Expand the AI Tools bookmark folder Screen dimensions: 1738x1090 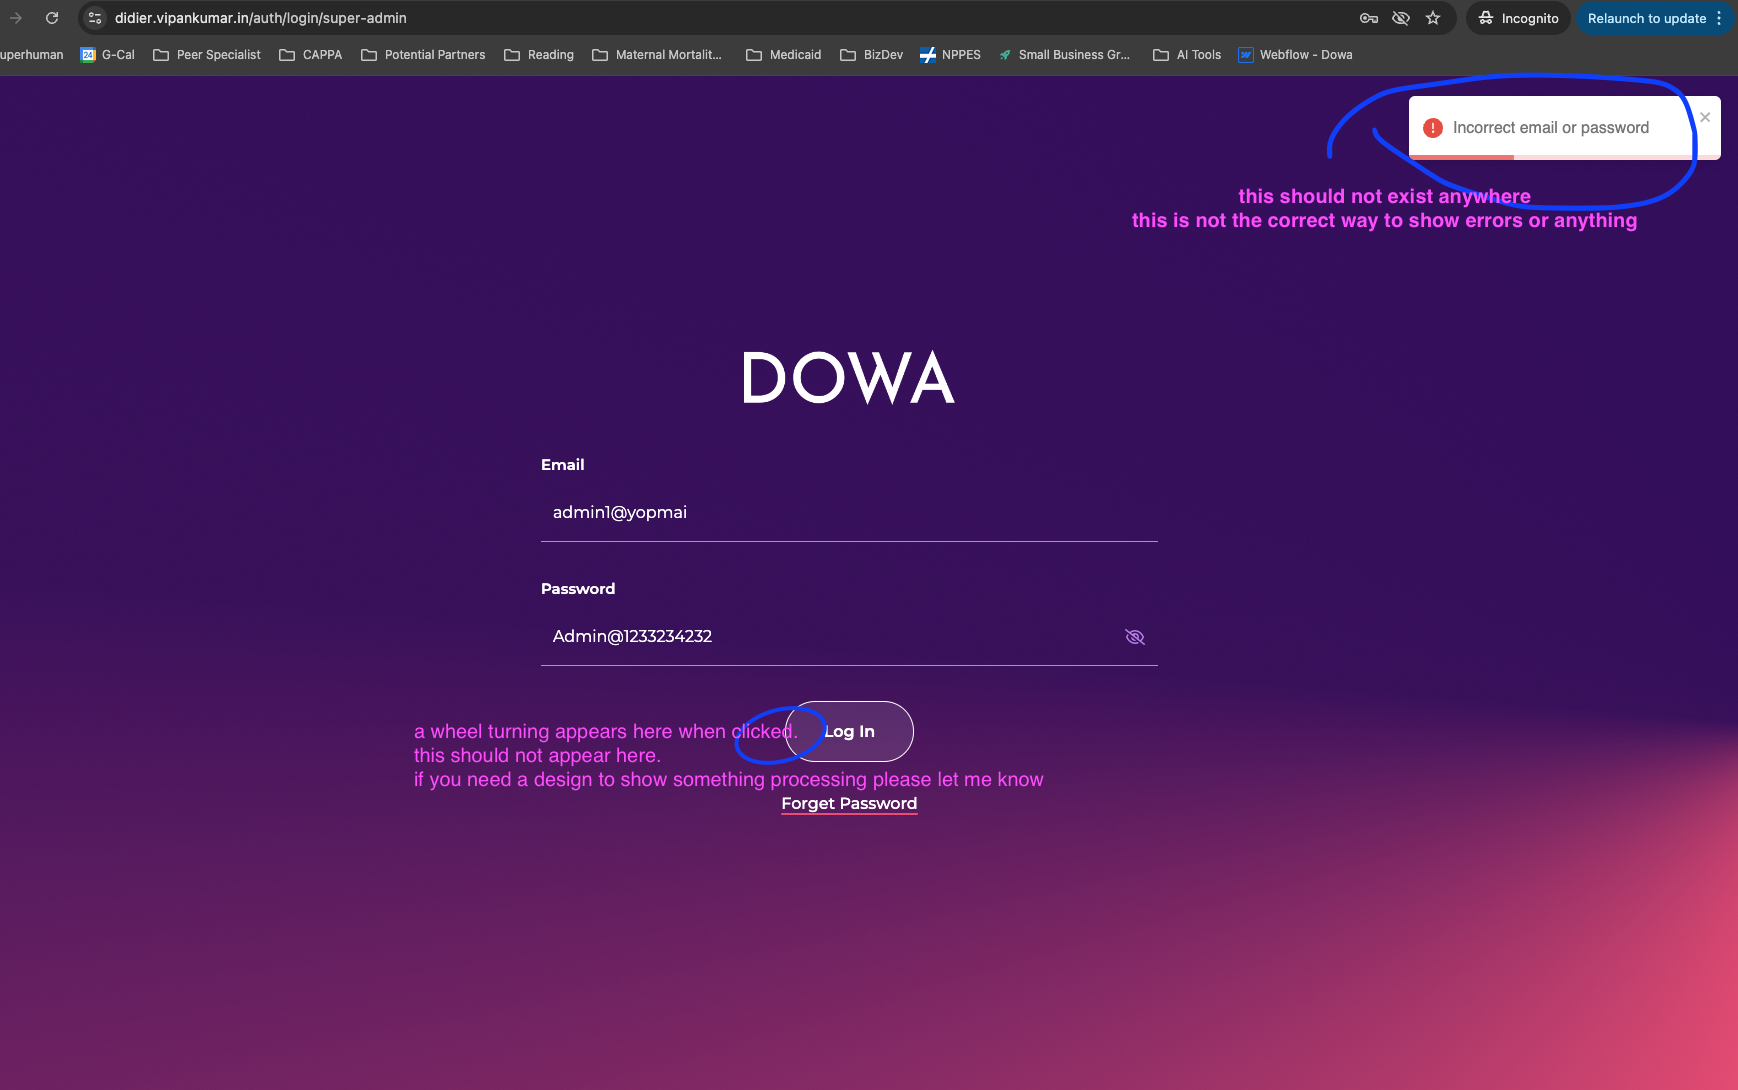tap(1187, 55)
